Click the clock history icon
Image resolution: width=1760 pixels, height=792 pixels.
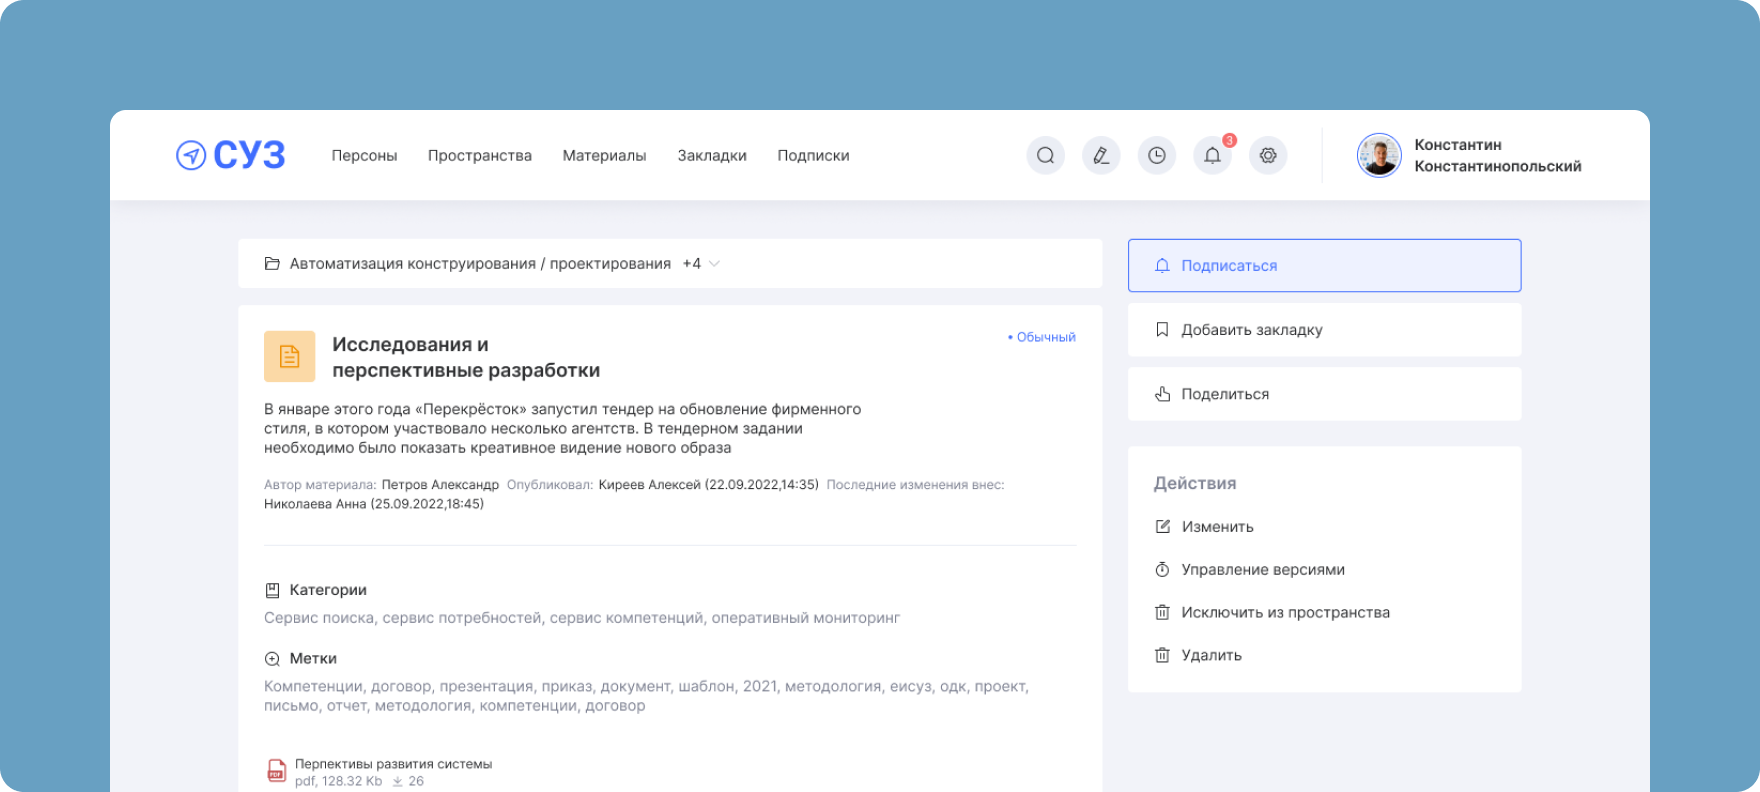tap(1157, 155)
